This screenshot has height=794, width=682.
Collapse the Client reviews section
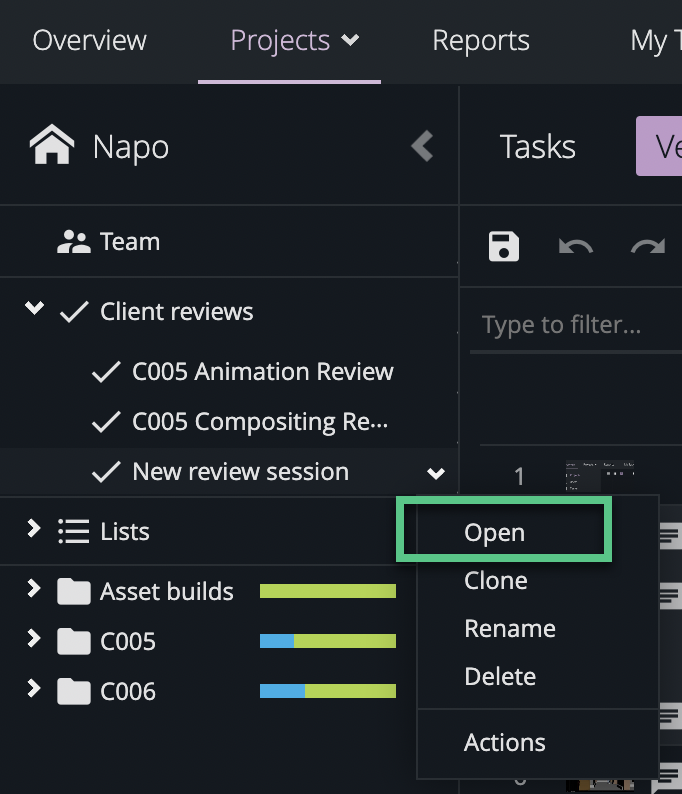click(34, 309)
